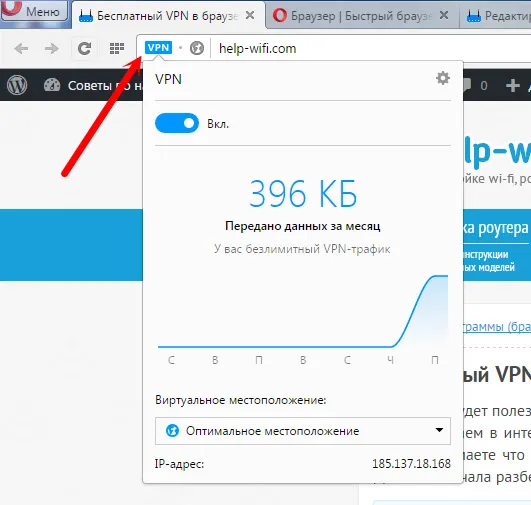
Task: Open the Советы по... site link
Action: [x=105, y=86]
